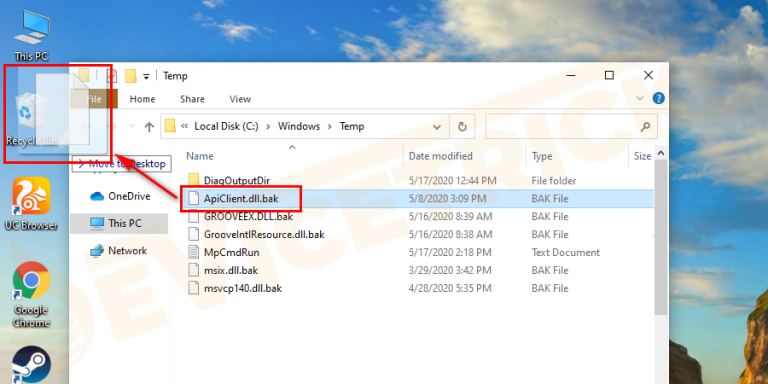Click the GrooveIntlResource.dll.bak file icon

point(194,235)
